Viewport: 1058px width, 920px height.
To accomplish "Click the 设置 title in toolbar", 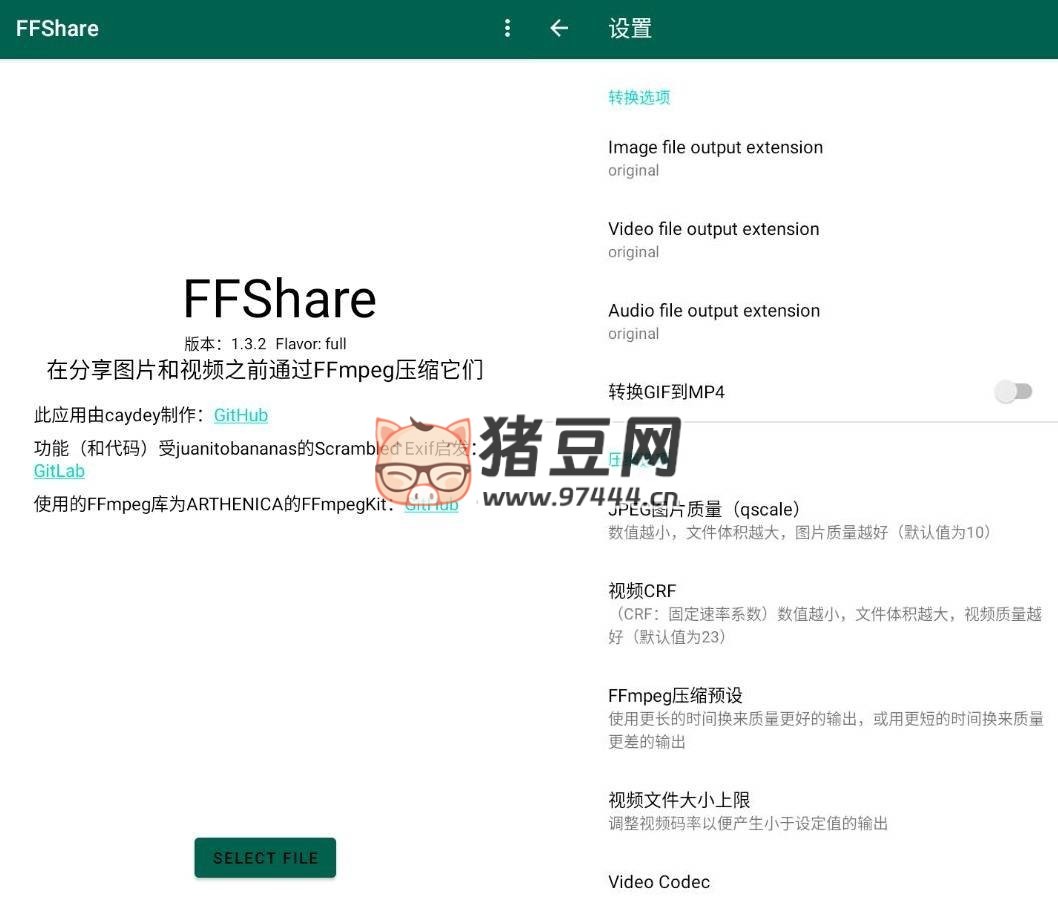I will 630,28.
